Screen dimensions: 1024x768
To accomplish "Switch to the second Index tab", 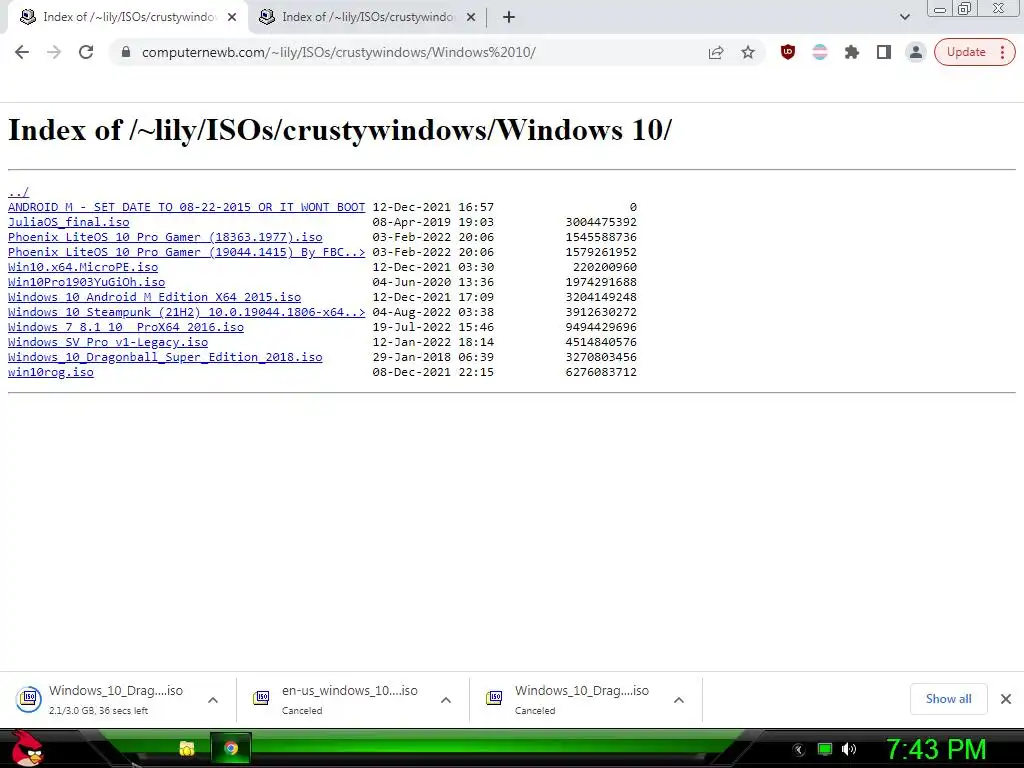I will click(x=366, y=17).
